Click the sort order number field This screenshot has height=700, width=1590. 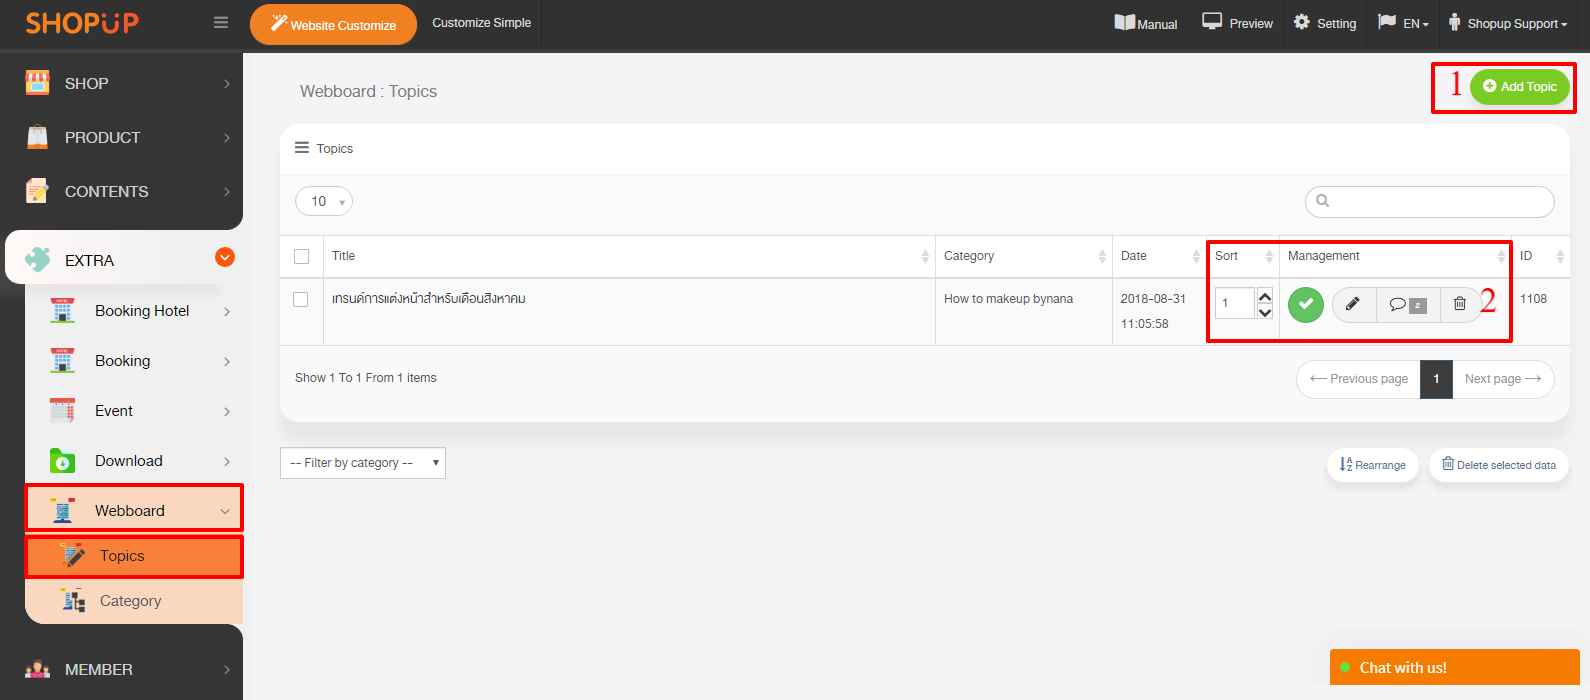[1234, 303]
